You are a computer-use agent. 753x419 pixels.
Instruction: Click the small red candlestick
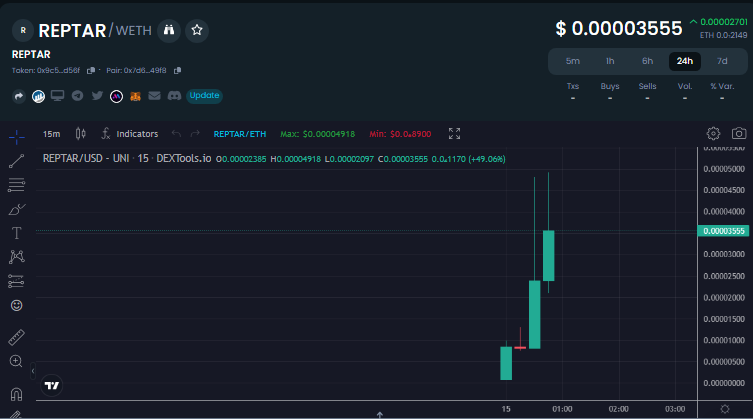pyautogui.click(x=520, y=347)
